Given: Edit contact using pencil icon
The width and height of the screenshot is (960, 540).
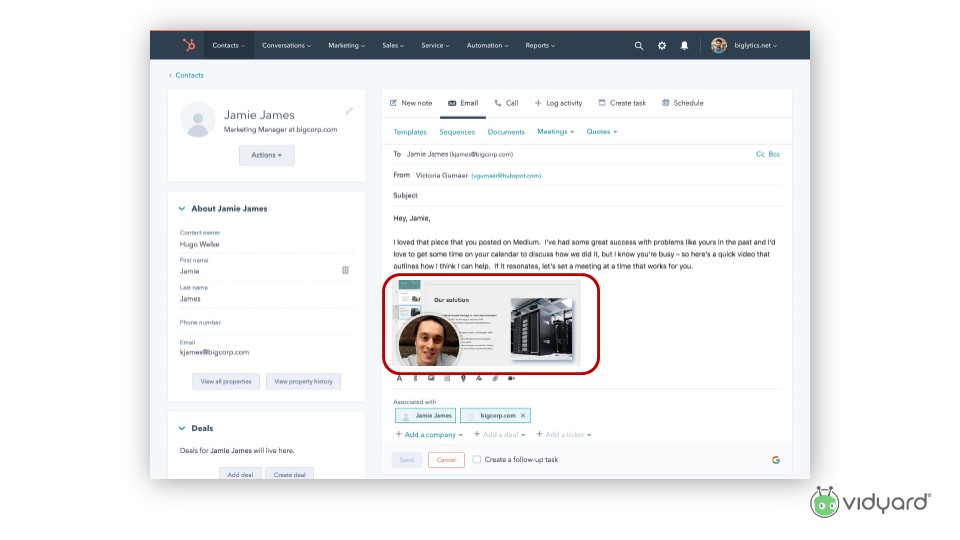Looking at the screenshot, I should click(x=349, y=111).
